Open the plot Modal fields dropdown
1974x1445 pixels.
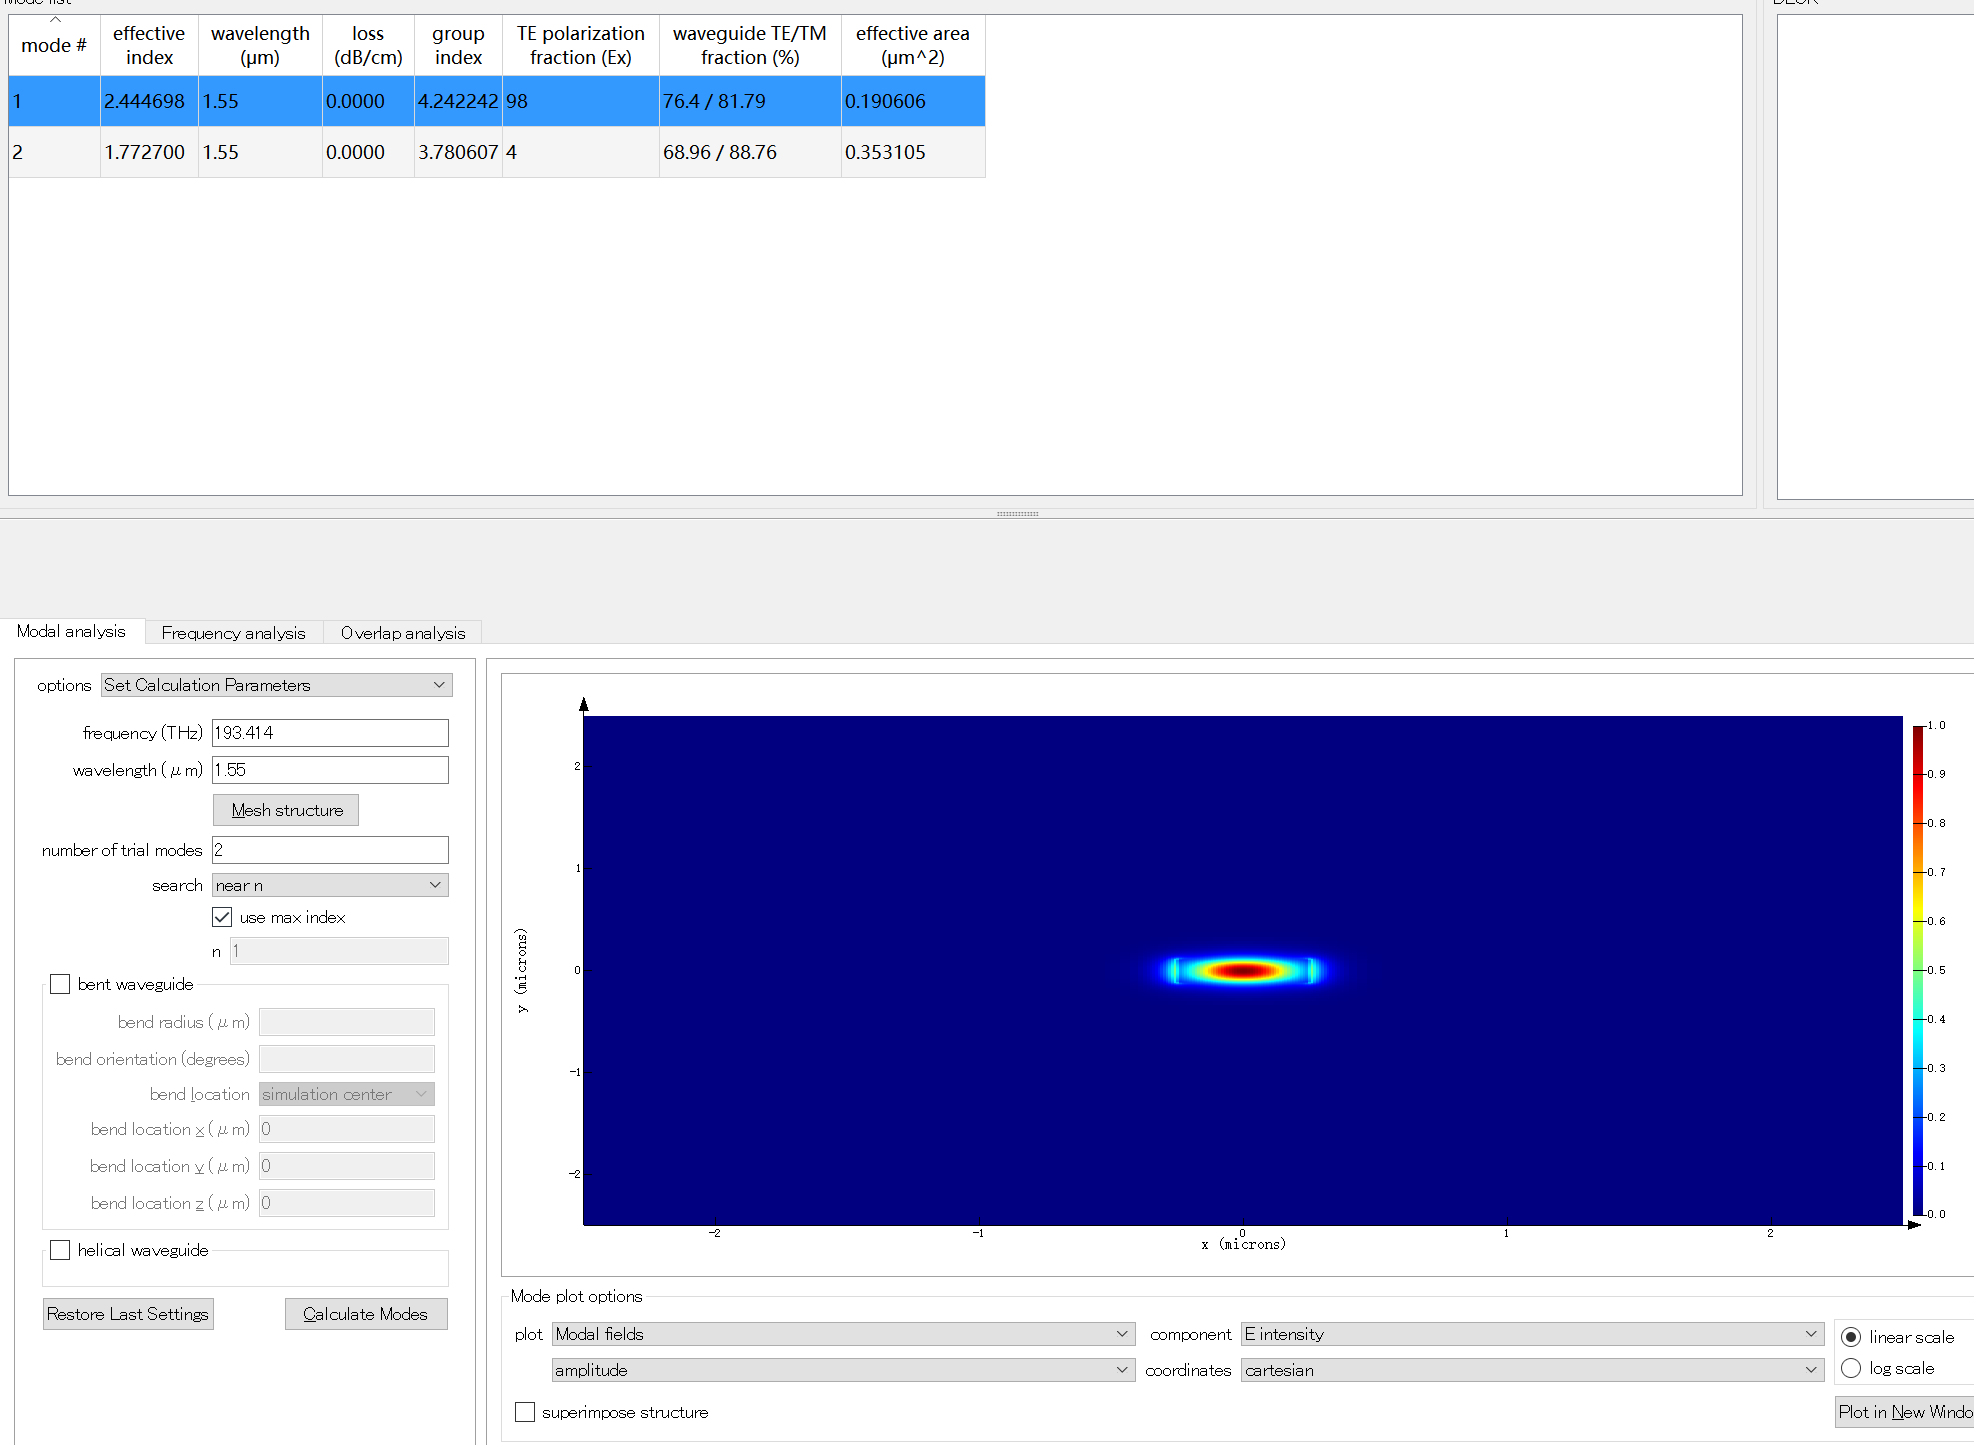click(842, 1334)
